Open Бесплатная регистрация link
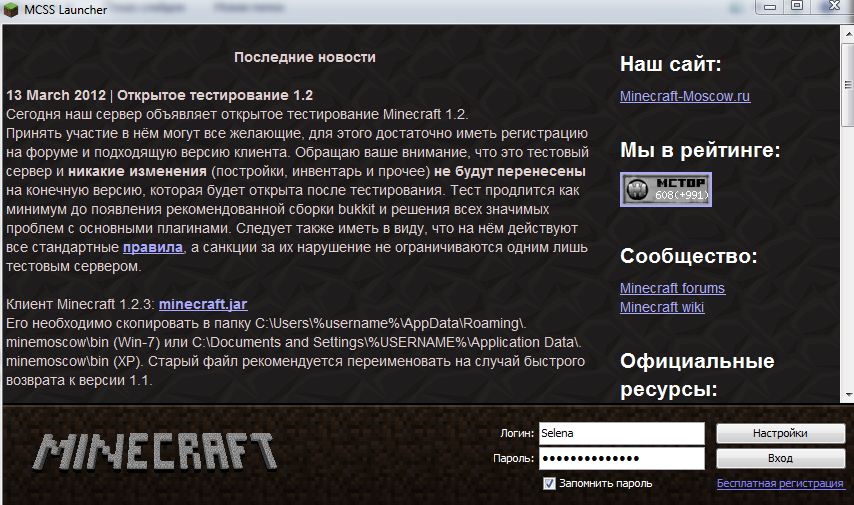The height and width of the screenshot is (505, 854). click(x=780, y=483)
